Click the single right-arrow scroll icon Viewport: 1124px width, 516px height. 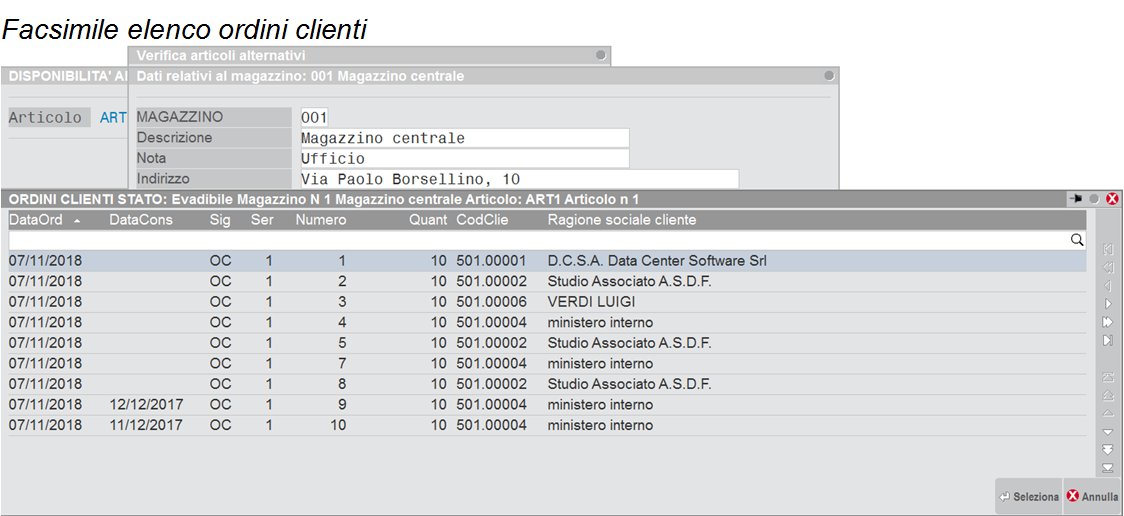coord(1108,303)
